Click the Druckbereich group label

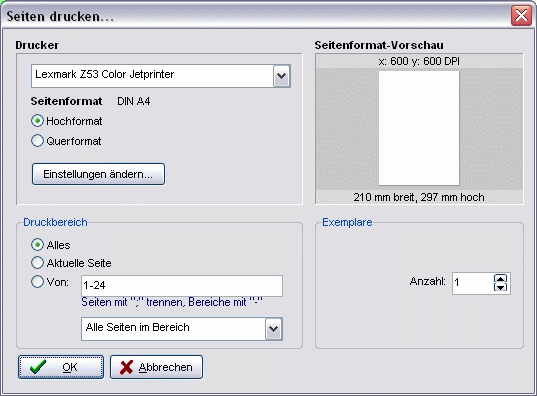pos(55,222)
